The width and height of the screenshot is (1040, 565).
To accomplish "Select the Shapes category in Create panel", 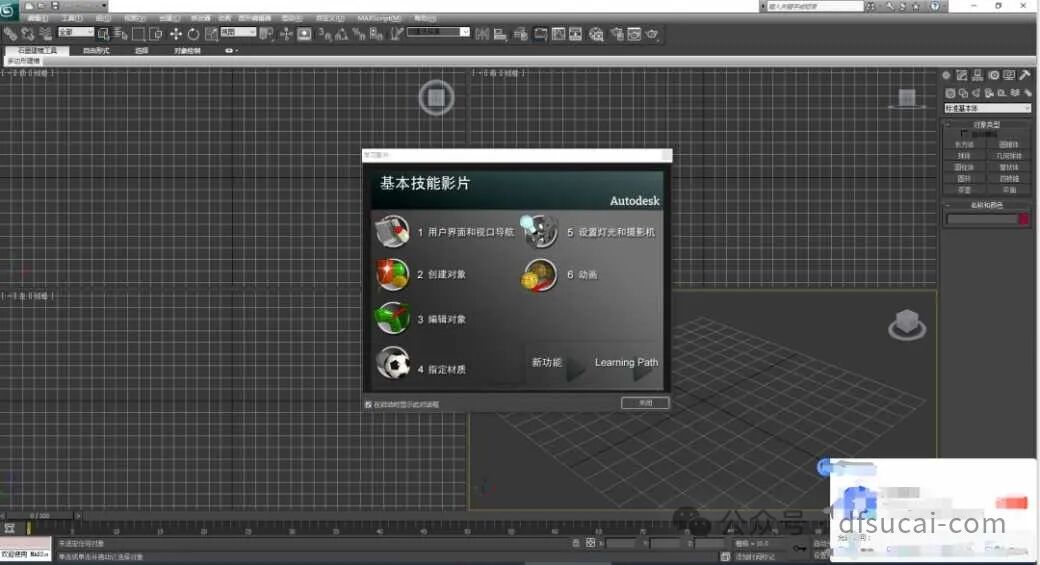I will [963, 94].
